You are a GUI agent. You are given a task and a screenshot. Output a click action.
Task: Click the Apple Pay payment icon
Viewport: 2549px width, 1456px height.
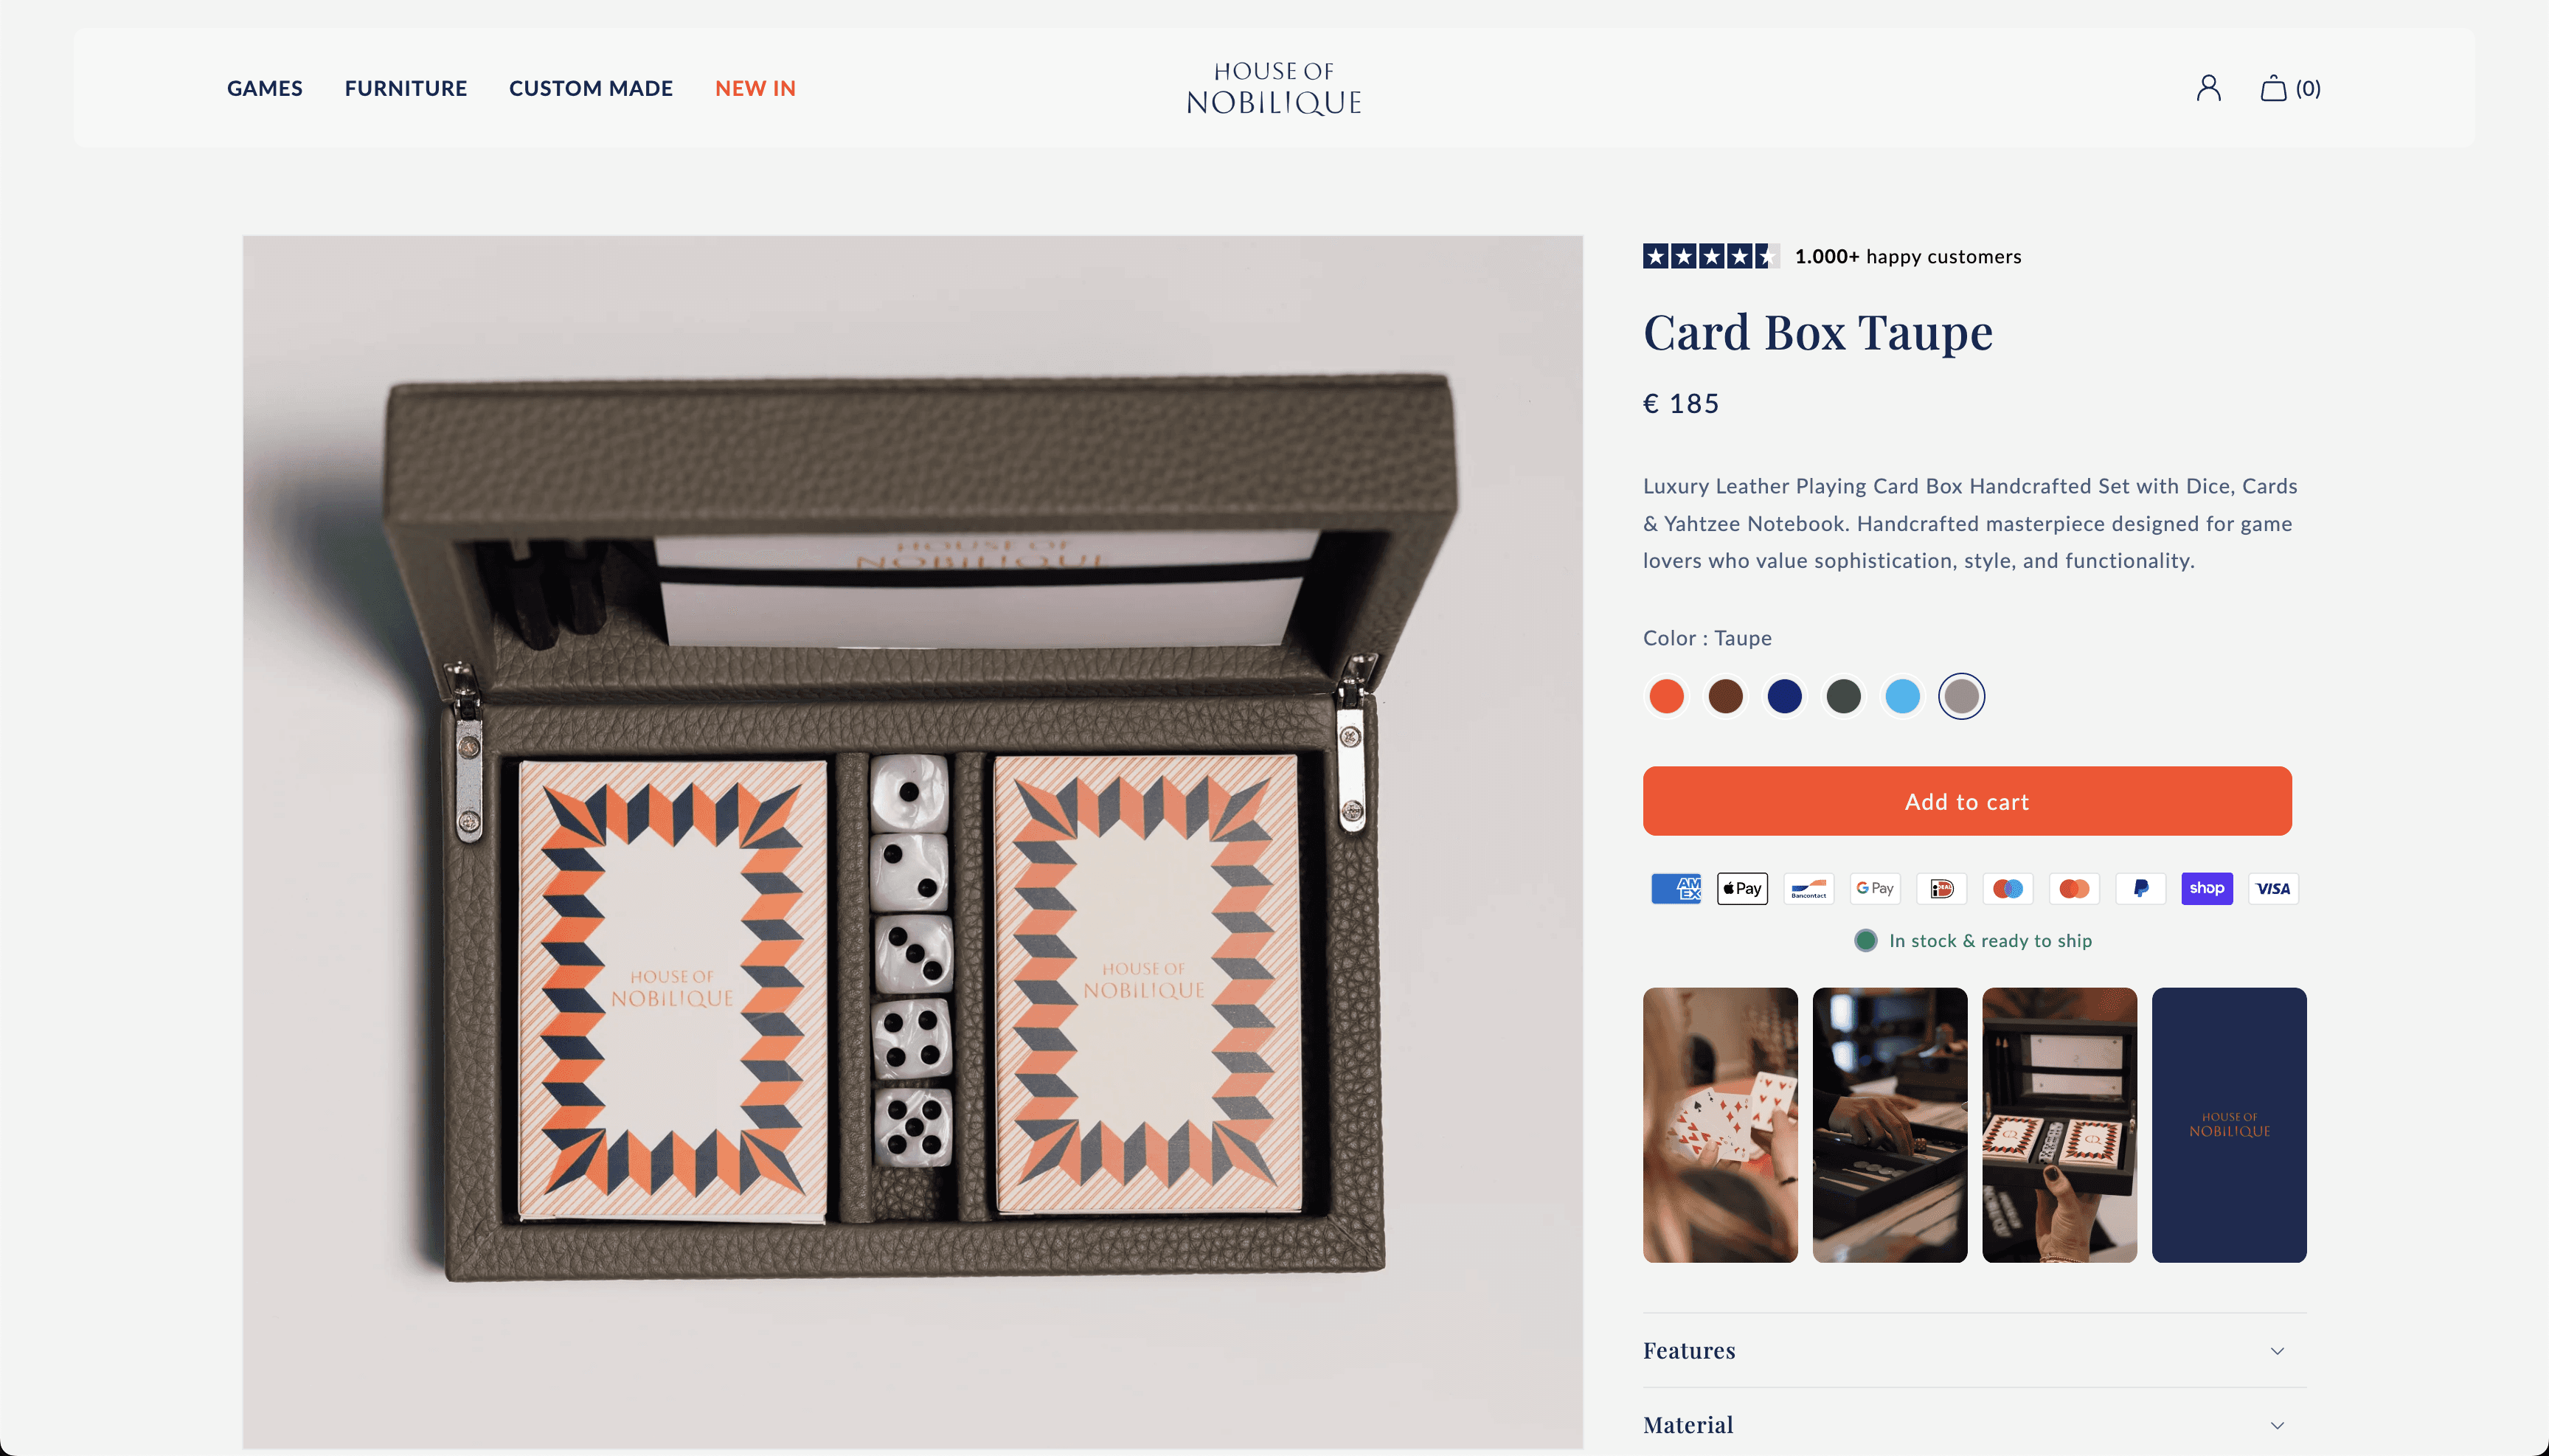[1742, 888]
